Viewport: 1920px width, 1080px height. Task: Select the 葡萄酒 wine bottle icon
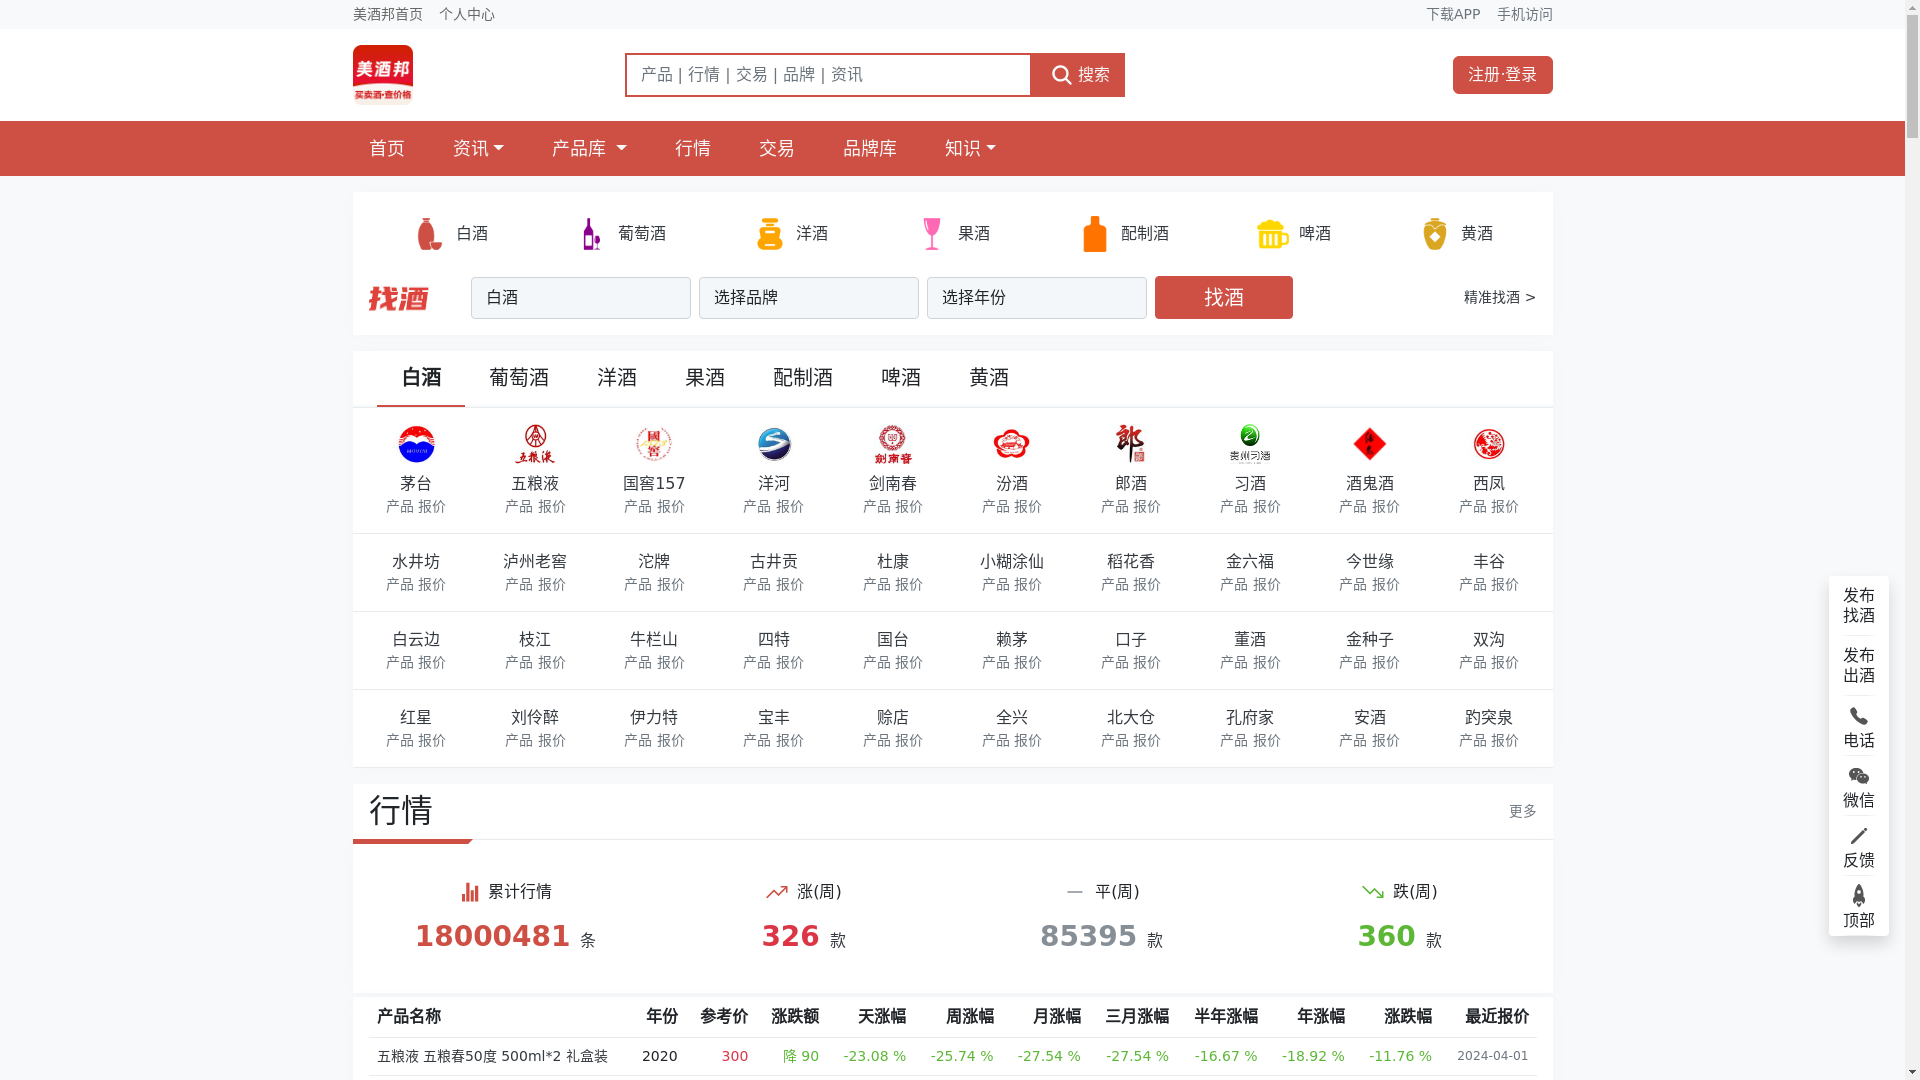(x=591, y=234)
